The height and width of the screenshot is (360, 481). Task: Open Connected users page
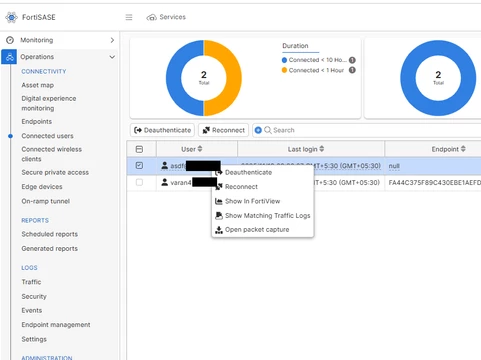[47, 136]
